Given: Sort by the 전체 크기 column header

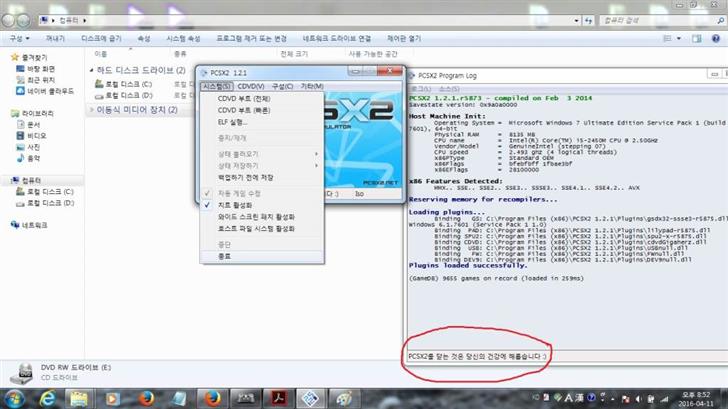Looking at the screenshot, I should pyautogui.click(x=294, y=54).
